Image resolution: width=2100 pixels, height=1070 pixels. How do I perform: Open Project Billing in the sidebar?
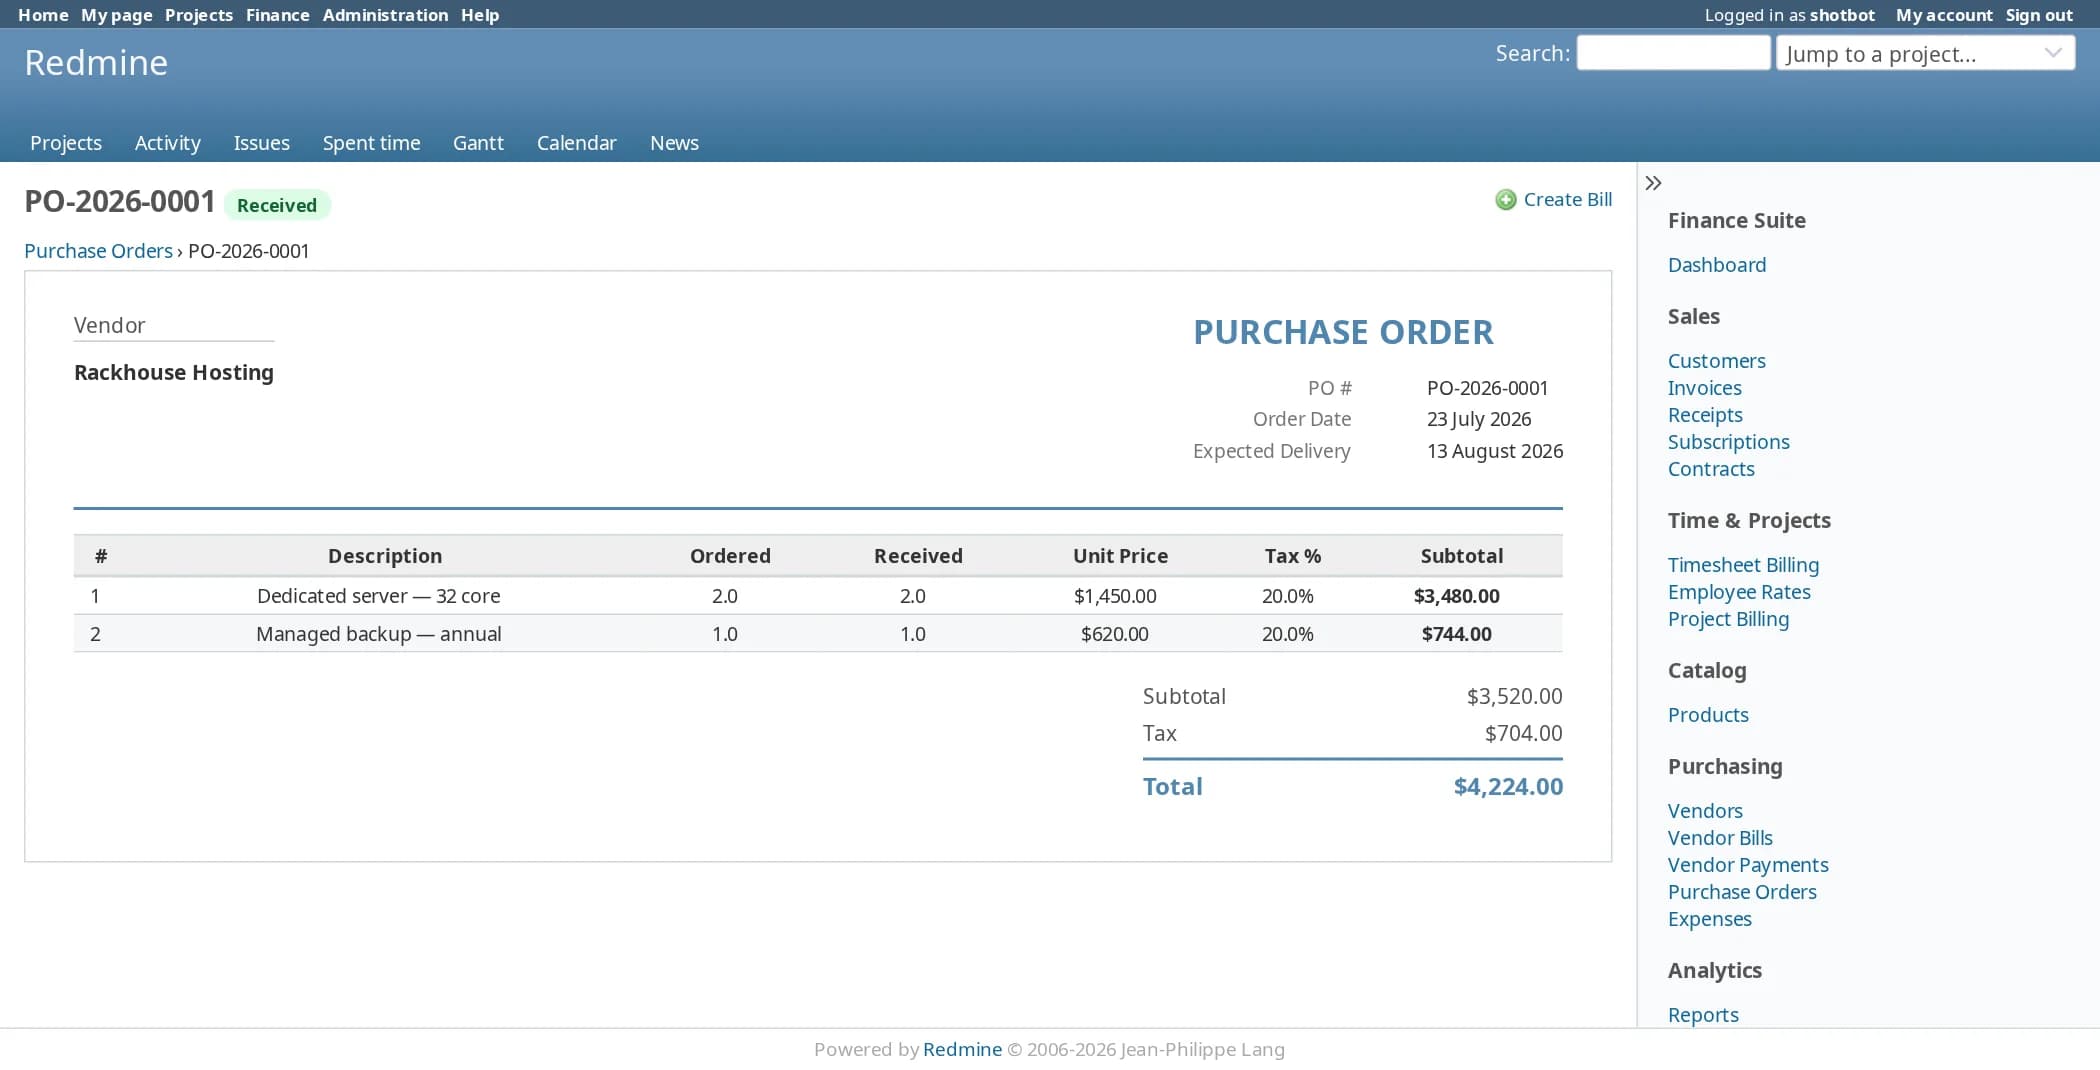(1728, 619)
